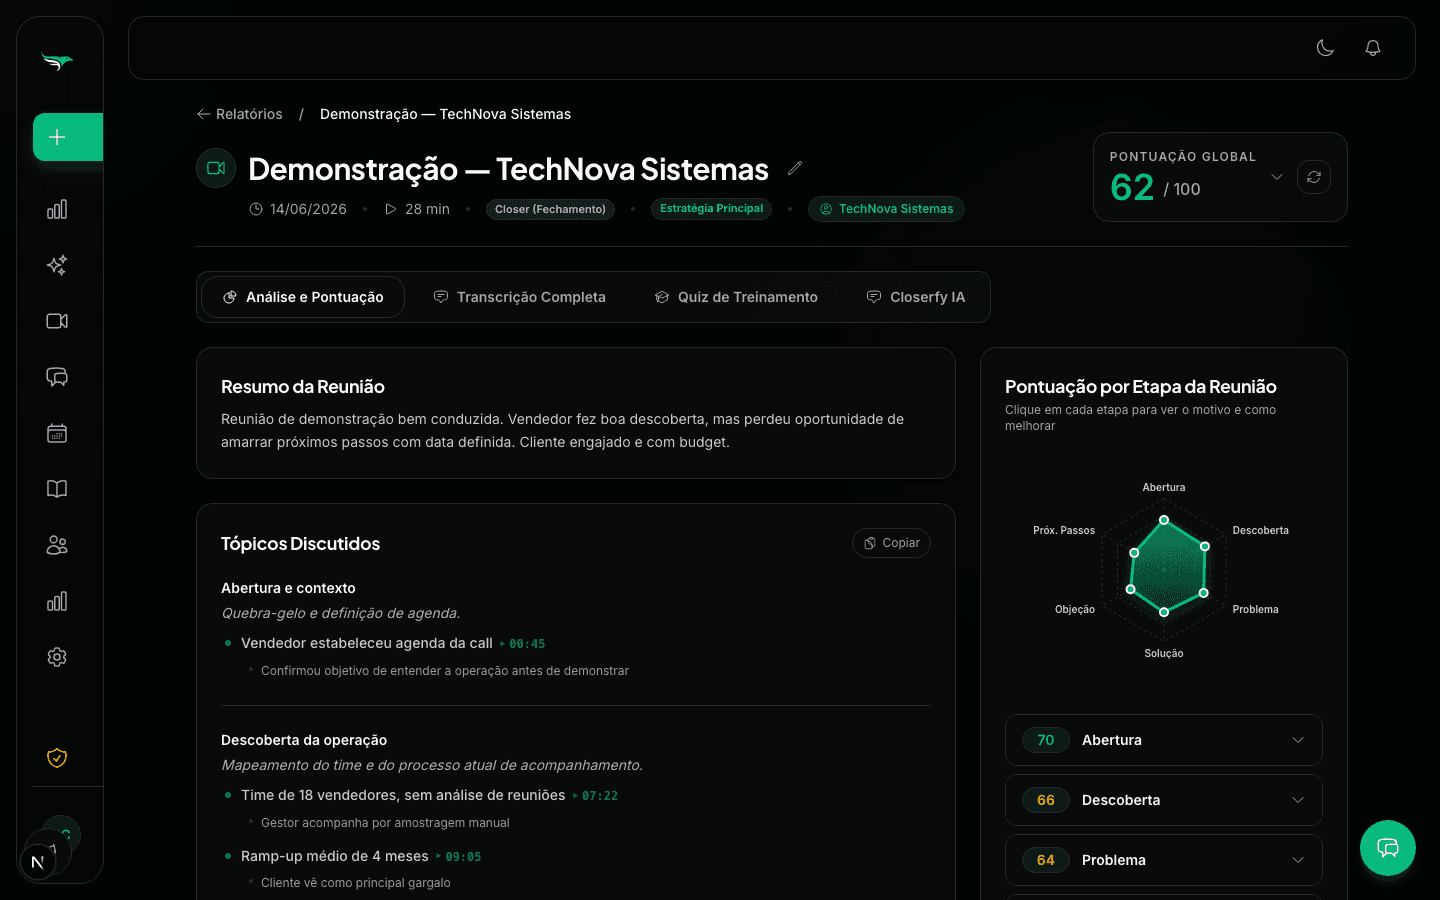Click the Solução label on radar chart
The width and height of the screenshot is (1440, 900).
point(1164,653)
